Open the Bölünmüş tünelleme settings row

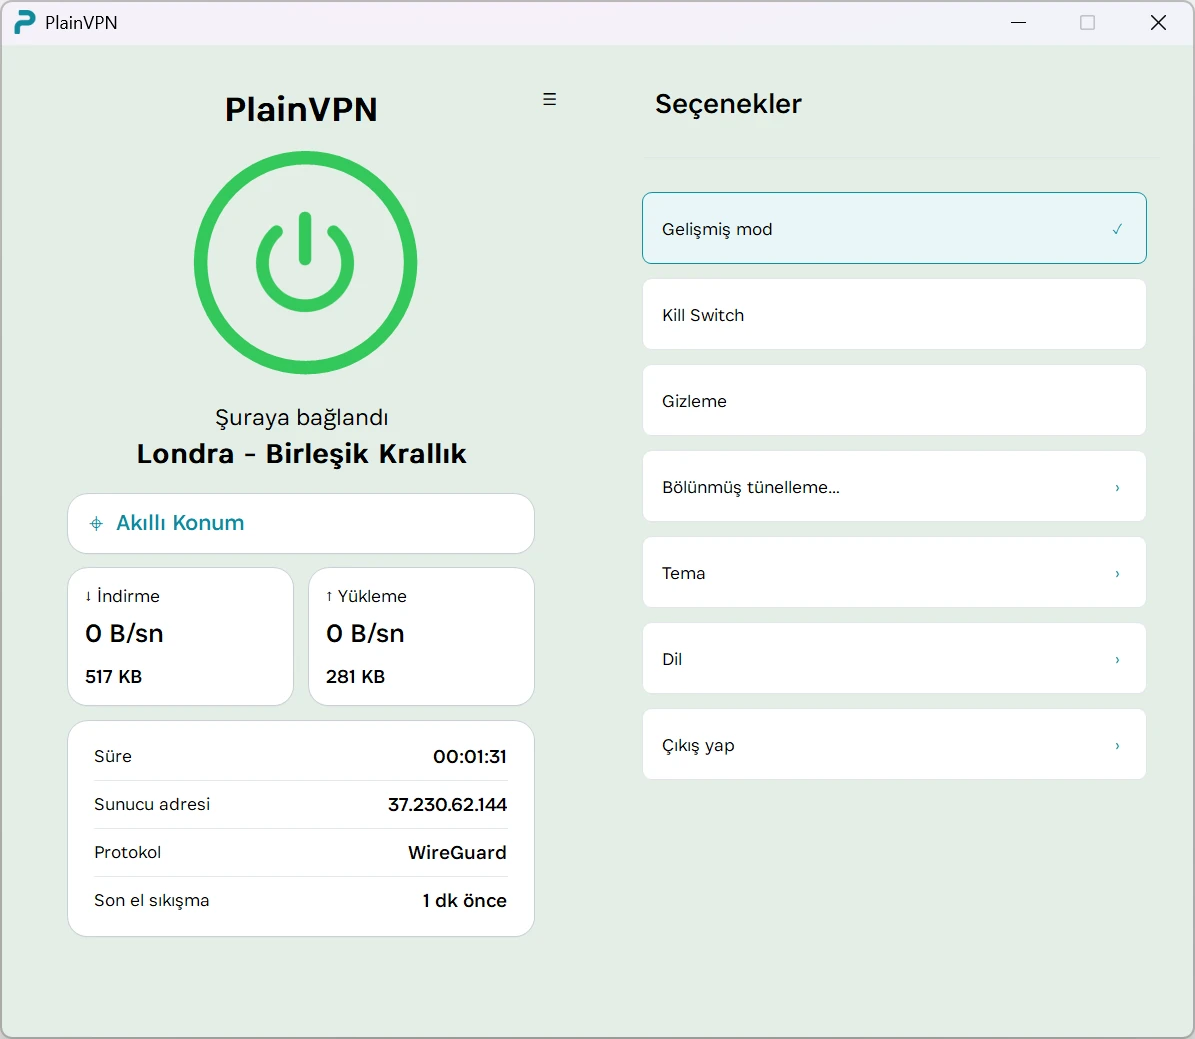pos(894,486)
